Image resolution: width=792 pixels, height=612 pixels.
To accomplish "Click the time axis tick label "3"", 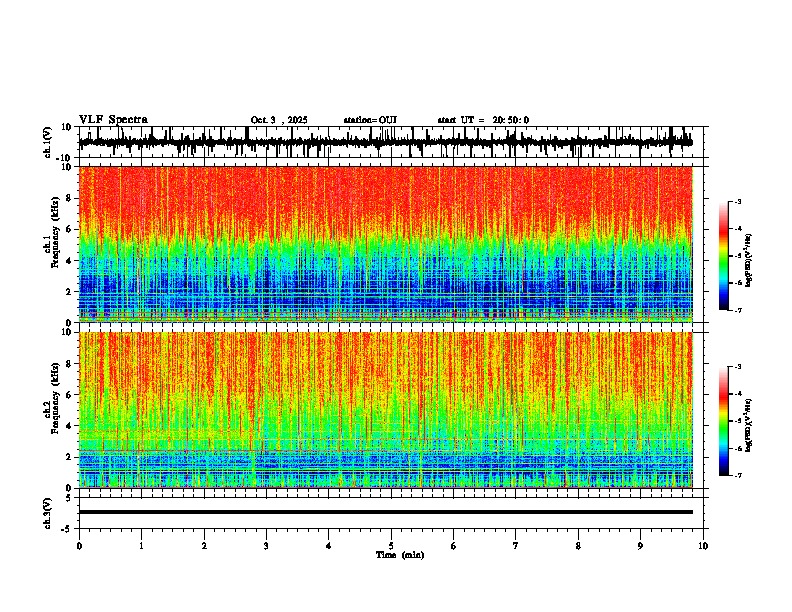I will click(x=266, y=546).
